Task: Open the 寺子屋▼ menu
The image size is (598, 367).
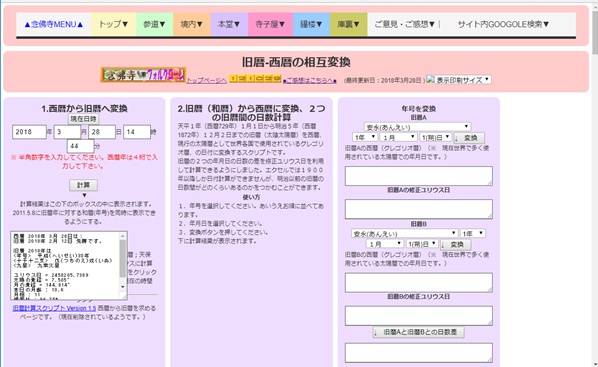Action: [x=270, y=24]
